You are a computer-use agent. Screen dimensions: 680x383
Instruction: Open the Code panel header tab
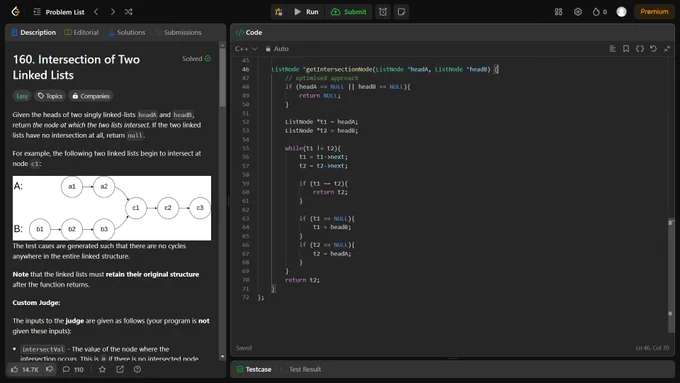pyautogui.click(x=249, y=33)
